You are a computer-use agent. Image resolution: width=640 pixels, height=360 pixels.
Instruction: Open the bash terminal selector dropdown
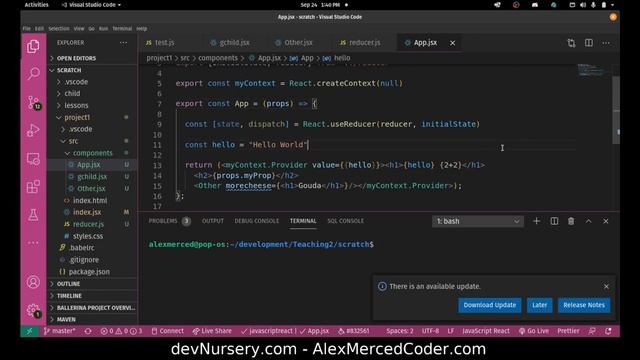[x=478, y=221]
